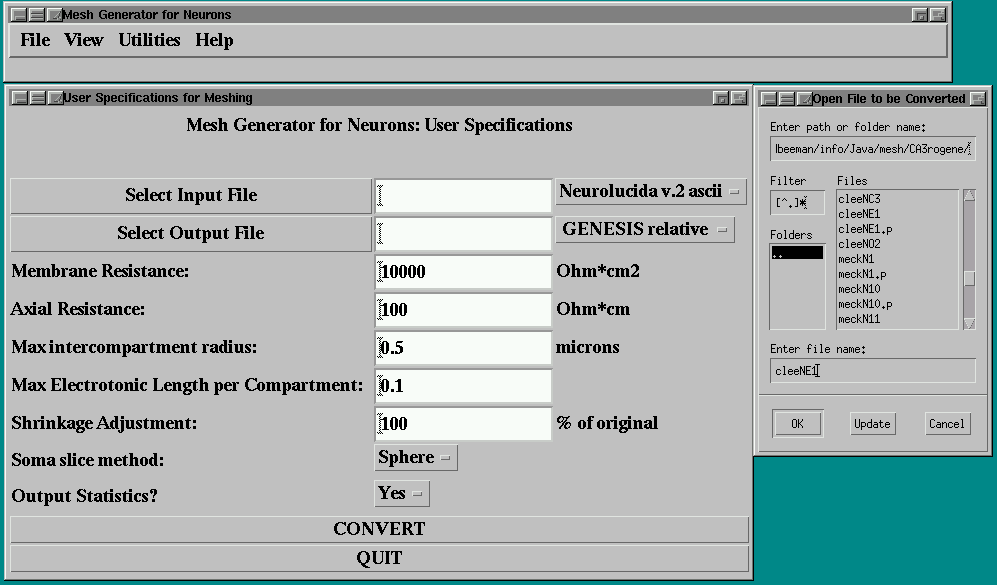
Task: Click the pin icon of Mesh Generator title bar
Action: 55,15
